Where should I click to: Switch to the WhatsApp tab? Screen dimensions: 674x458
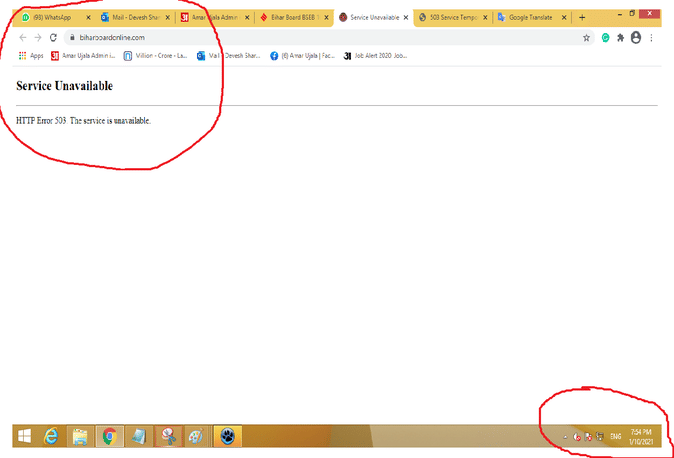pos(50,17)
